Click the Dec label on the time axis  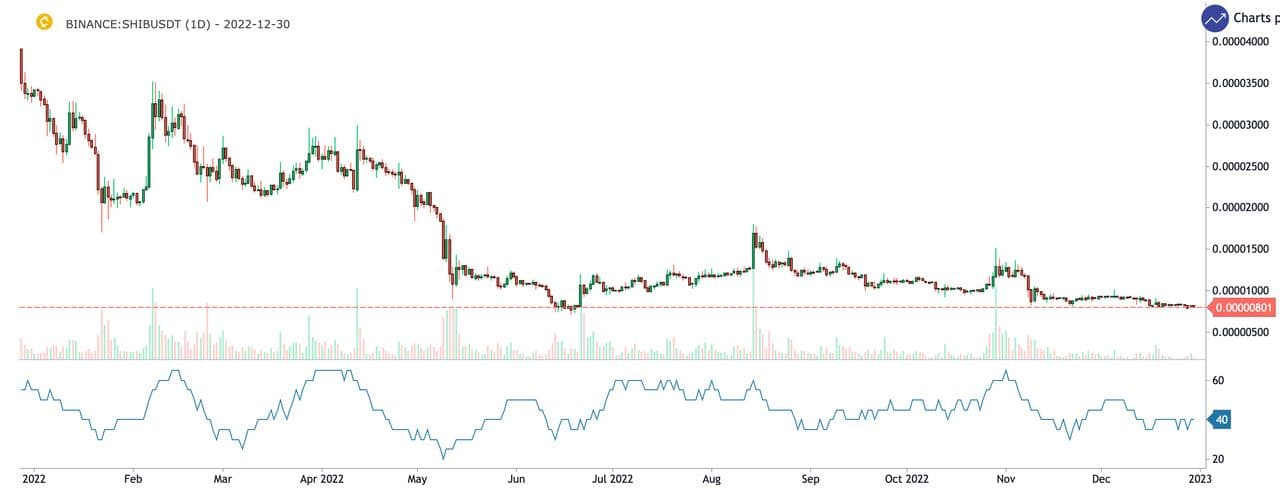(x=1102, y=479)
